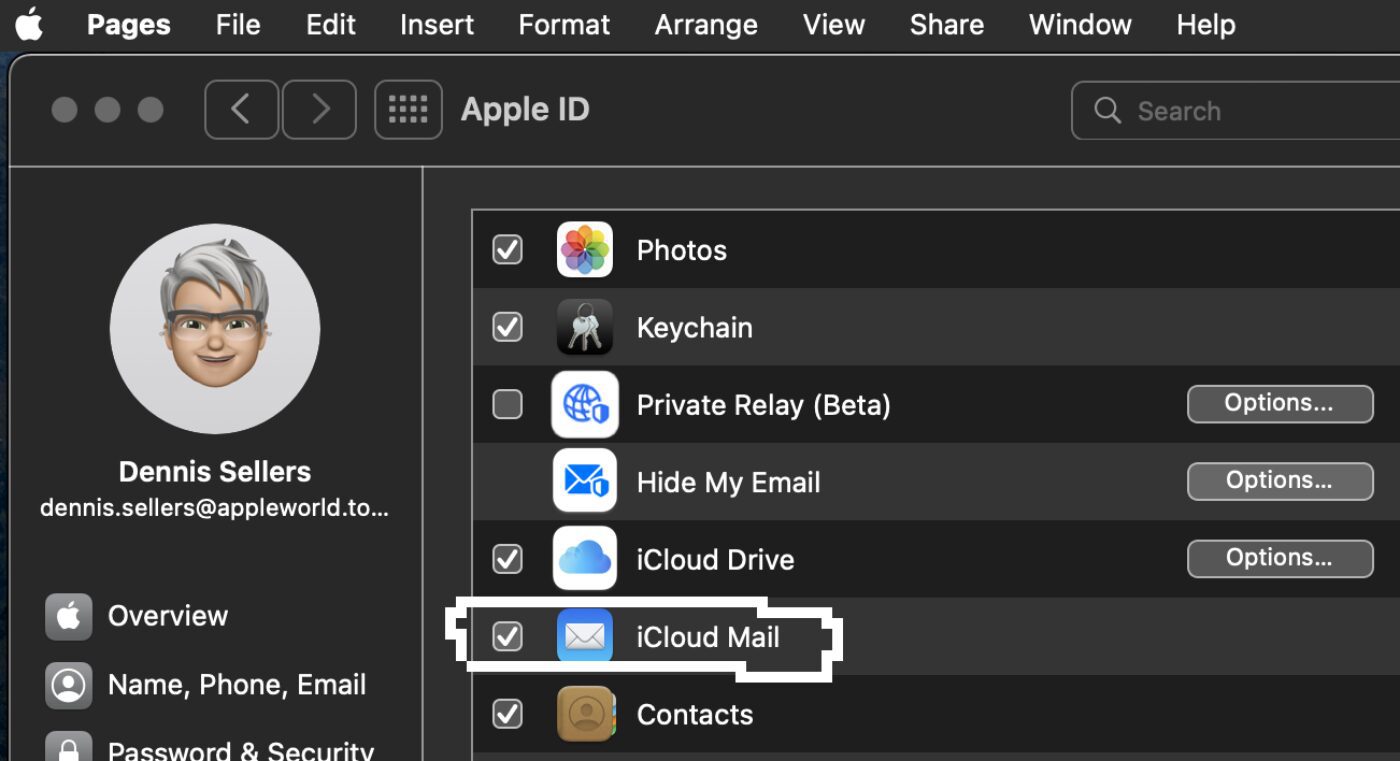Uncheck the Keychain checkbox
Image resolution: width=1400 pixels, height=761 pixels.
[x=508, y=327]
